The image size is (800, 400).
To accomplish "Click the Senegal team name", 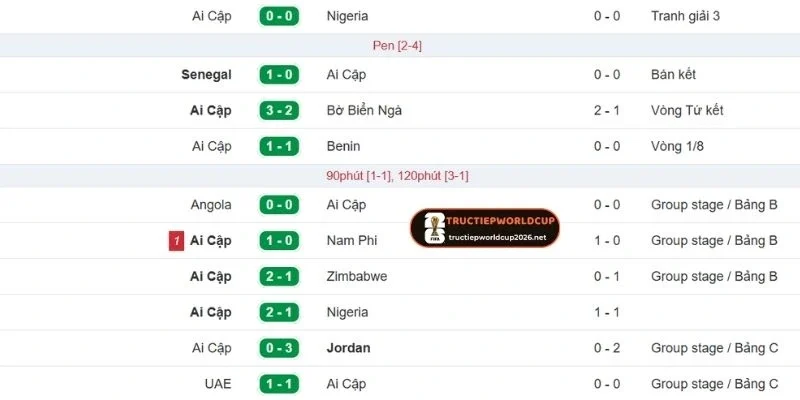I will (206, 74).
